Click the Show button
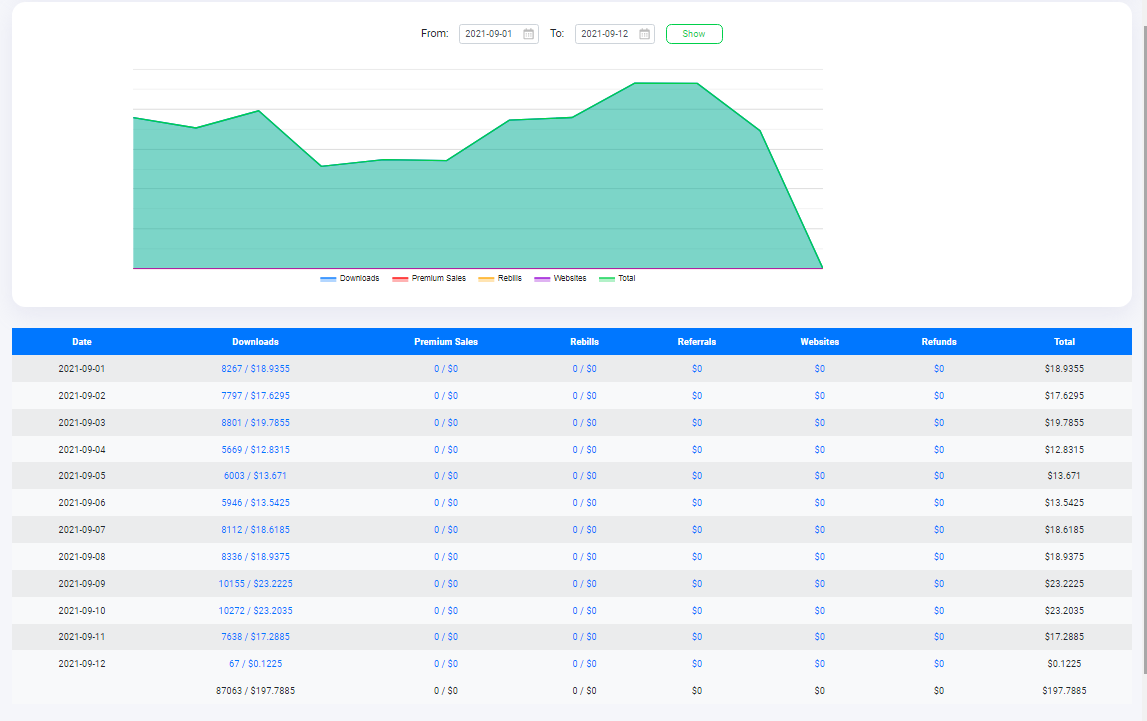This screenshot has height=721, width=1147. [694, 34]
